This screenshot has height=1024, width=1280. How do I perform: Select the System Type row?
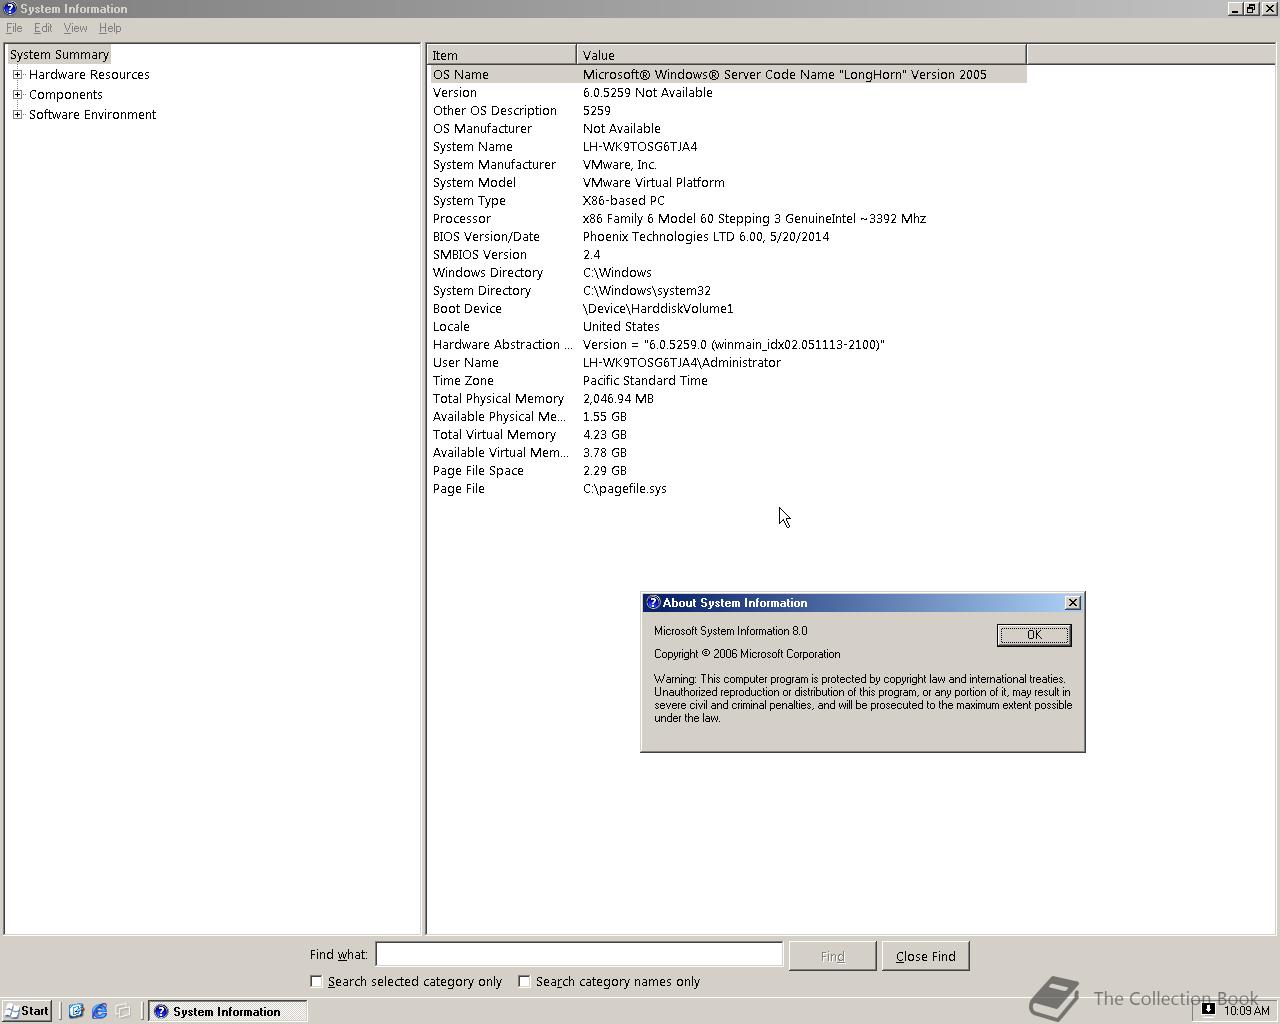[728, 200]
